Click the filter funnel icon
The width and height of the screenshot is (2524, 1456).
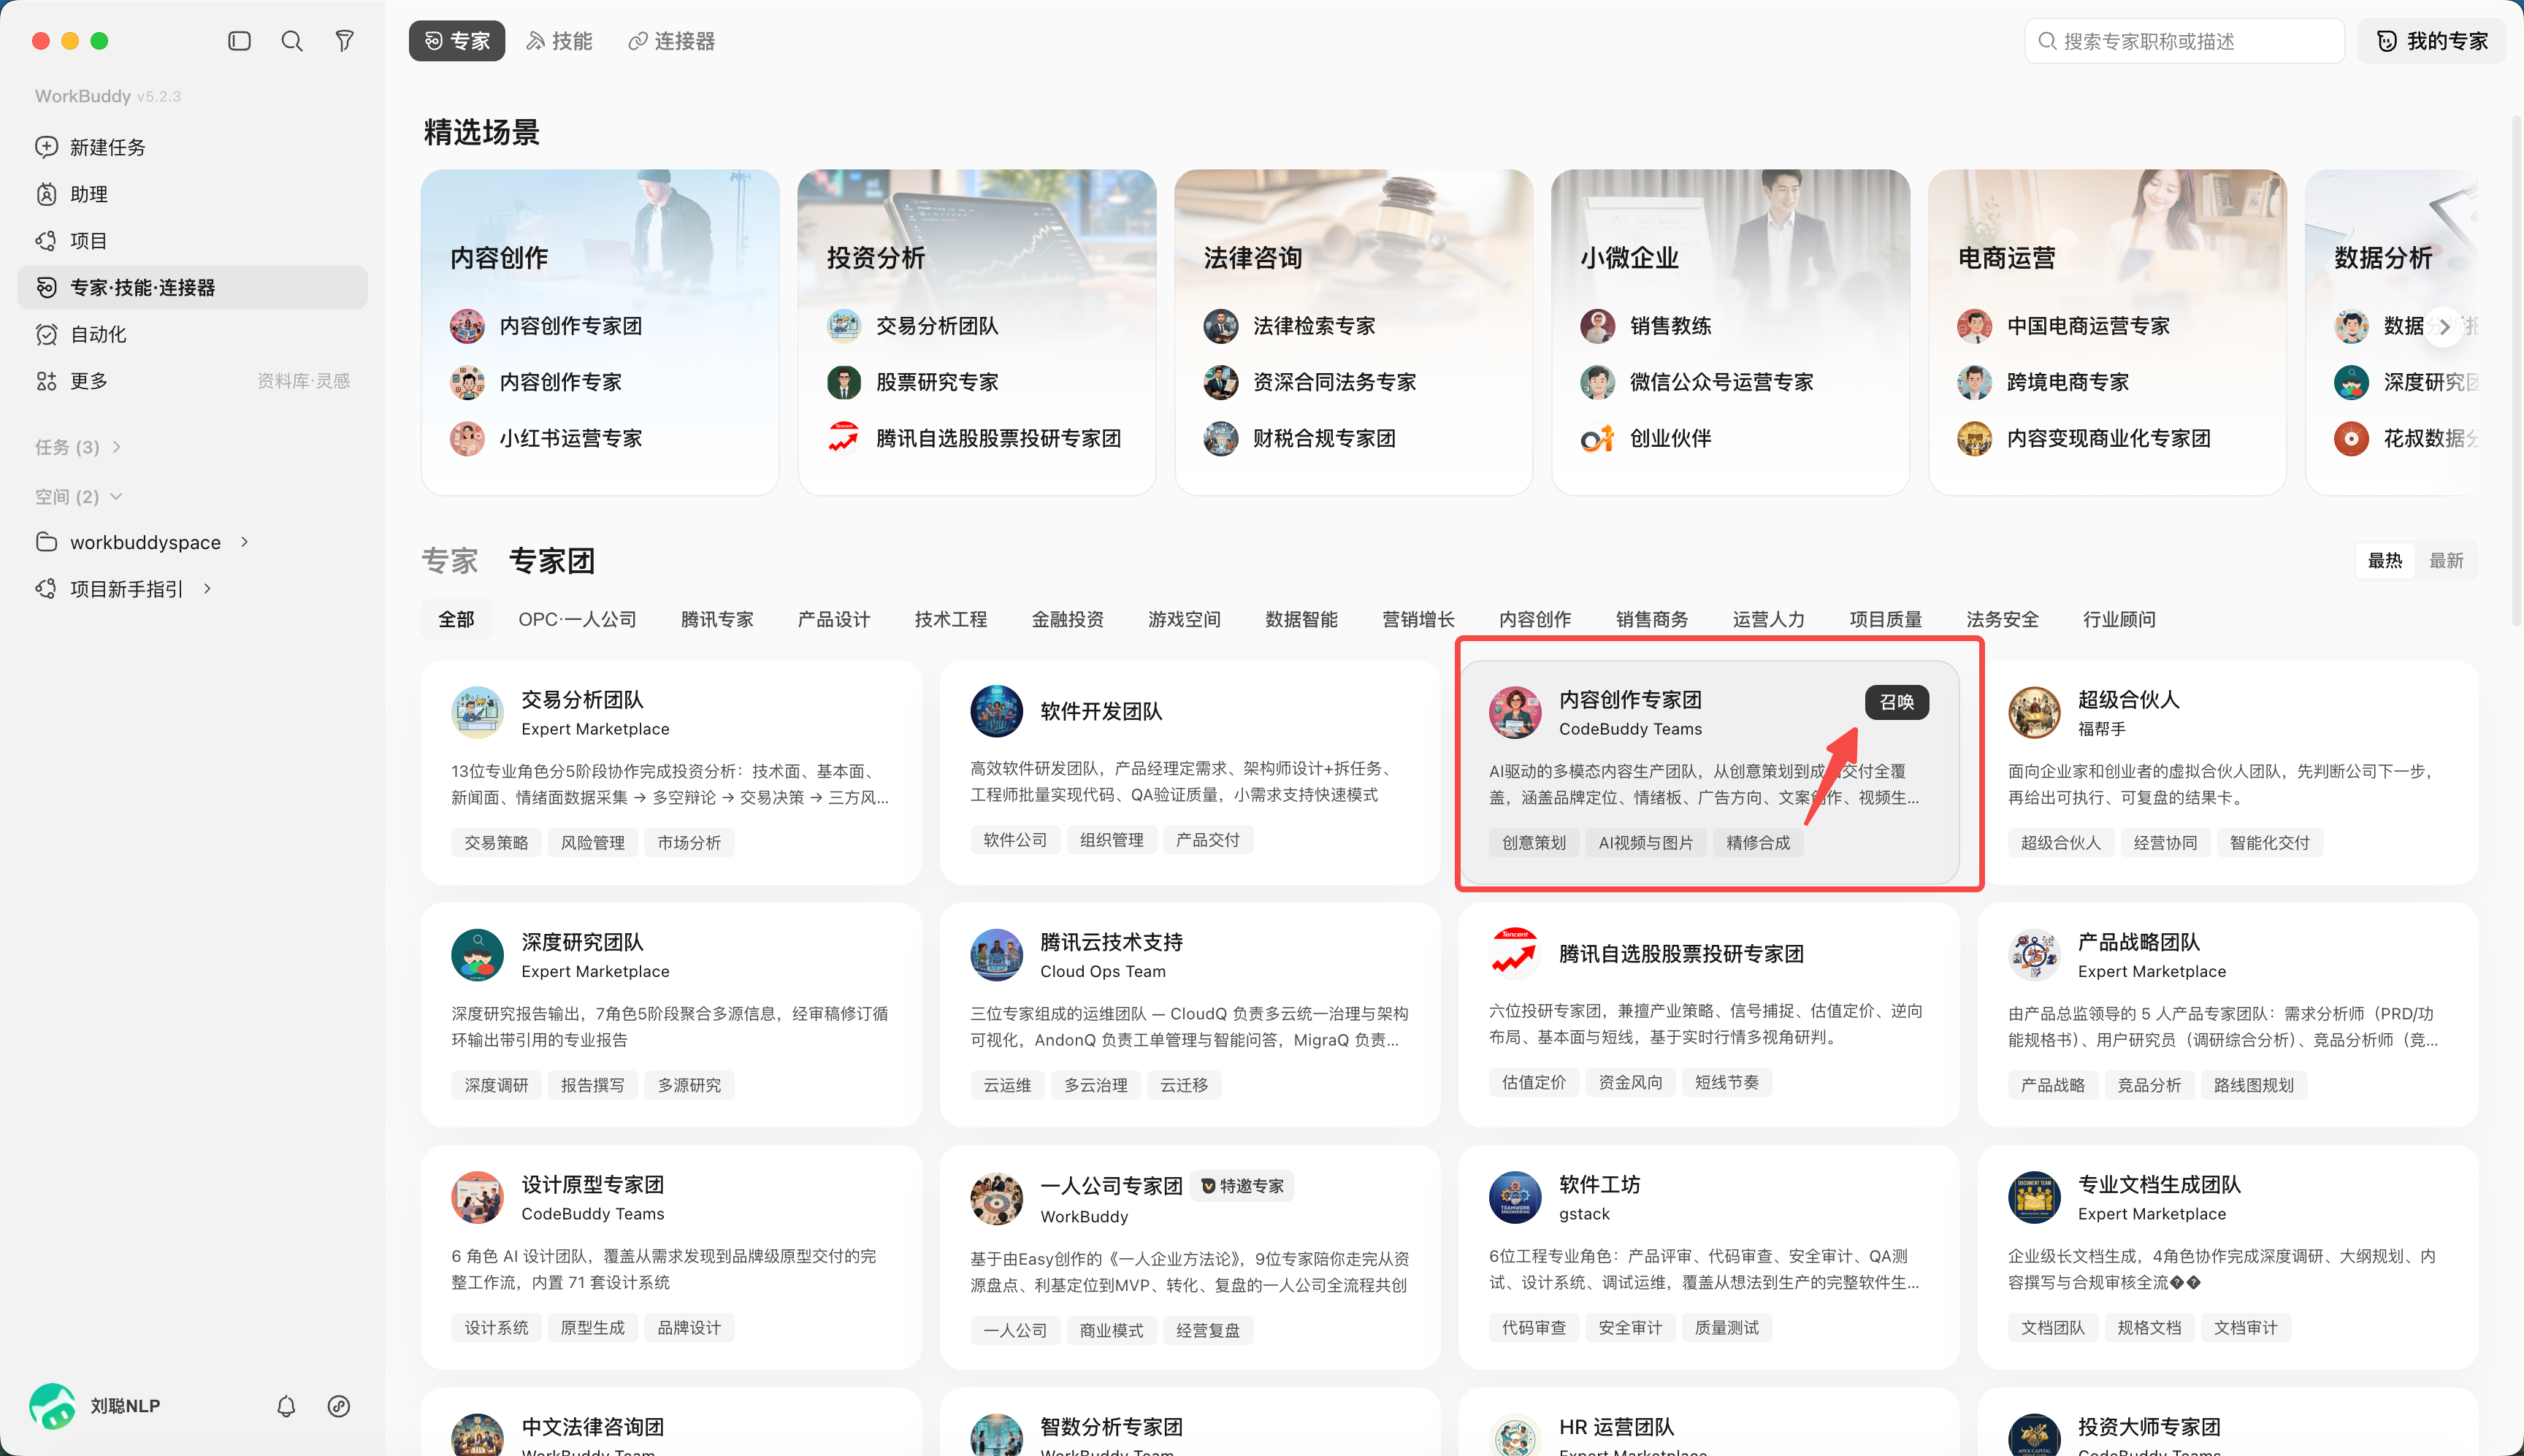click(344, 41)
